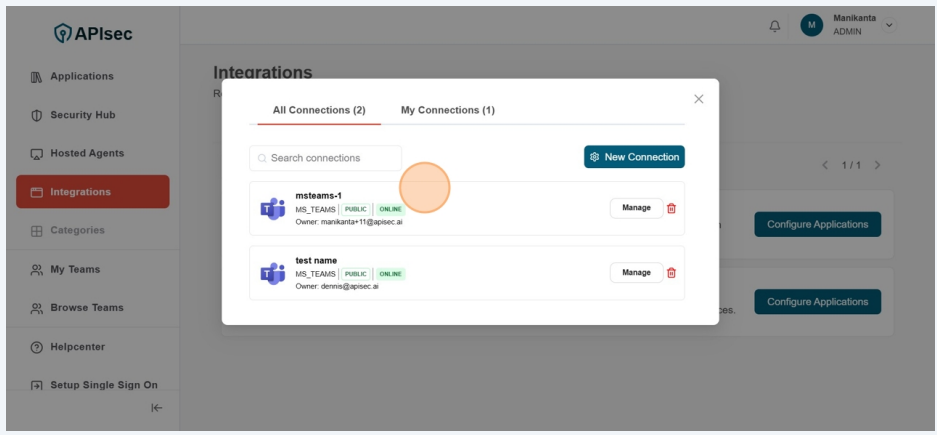The image size is (937, 435).
Task: Delete the msteams-1 connection via trash icon
Action: coord(671,208)
